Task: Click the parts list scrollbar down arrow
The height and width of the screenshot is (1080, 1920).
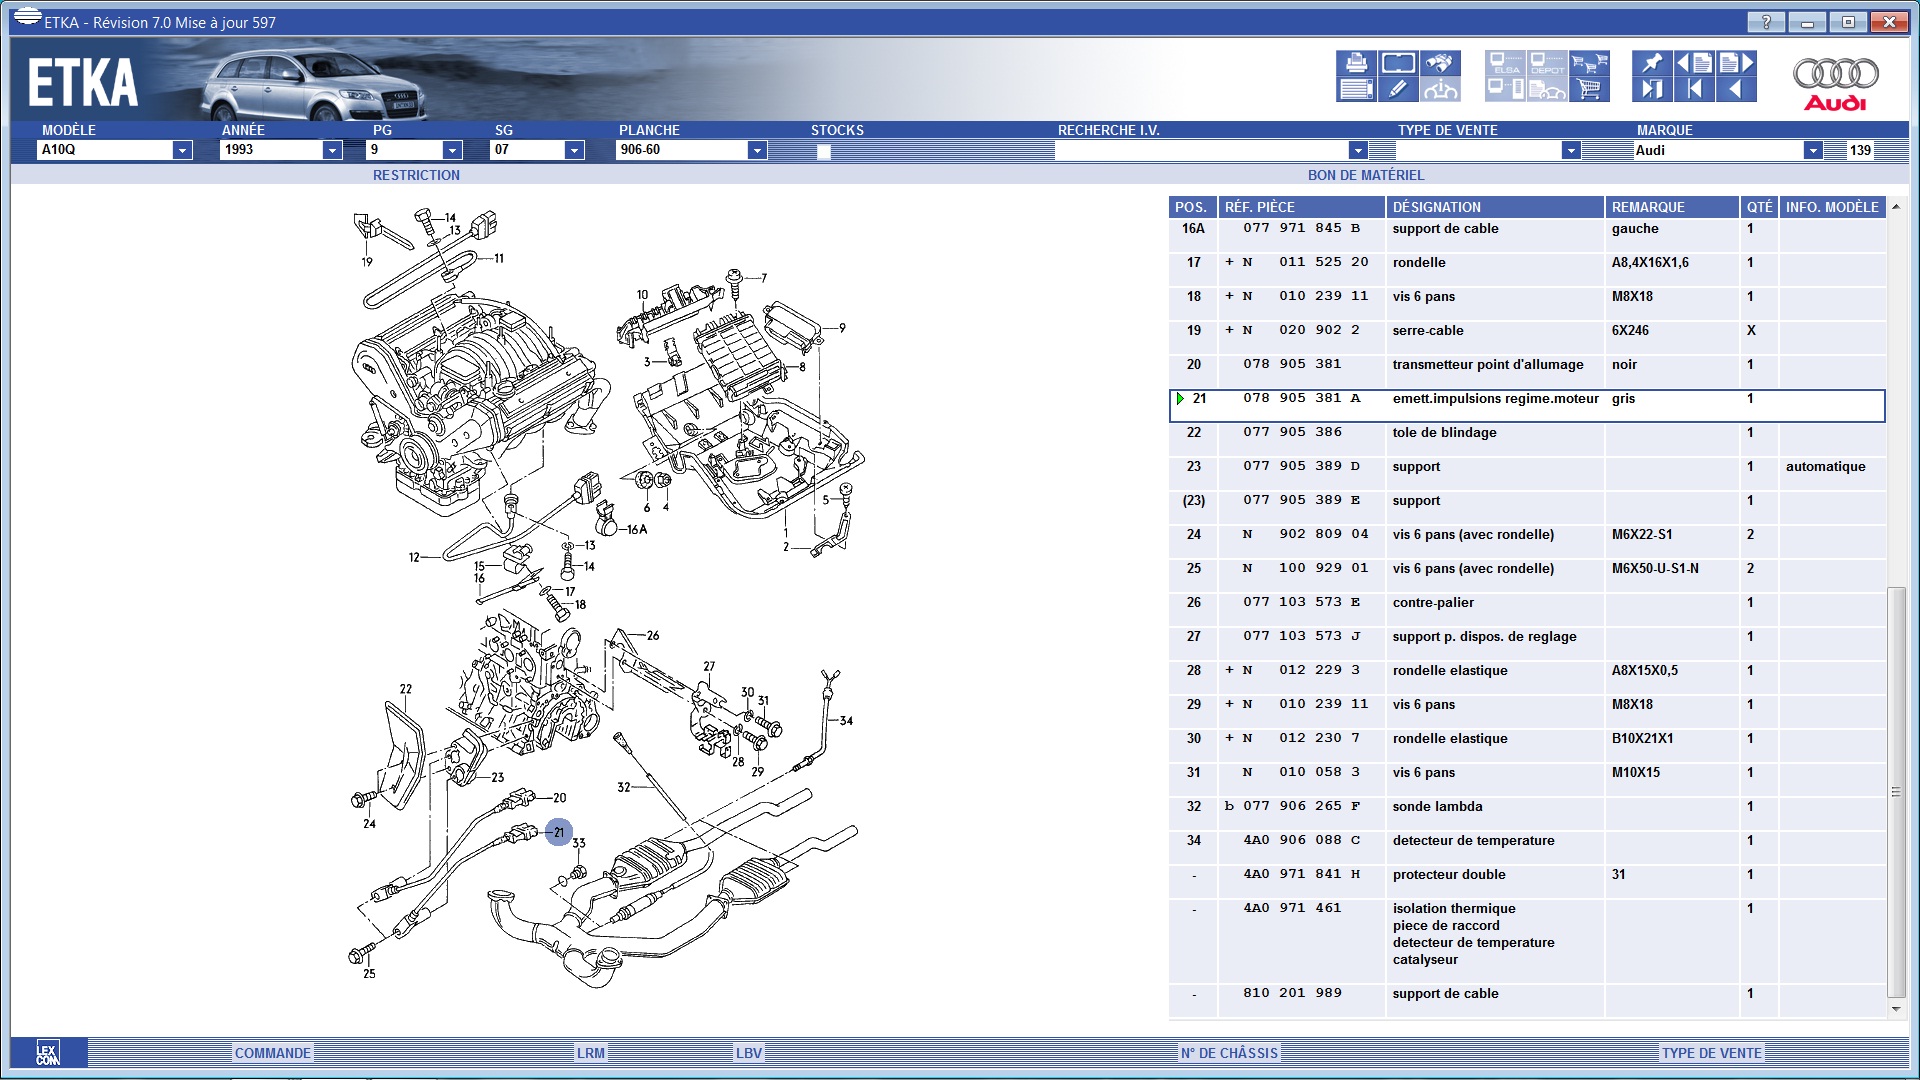Action: click(1896, 1009)
